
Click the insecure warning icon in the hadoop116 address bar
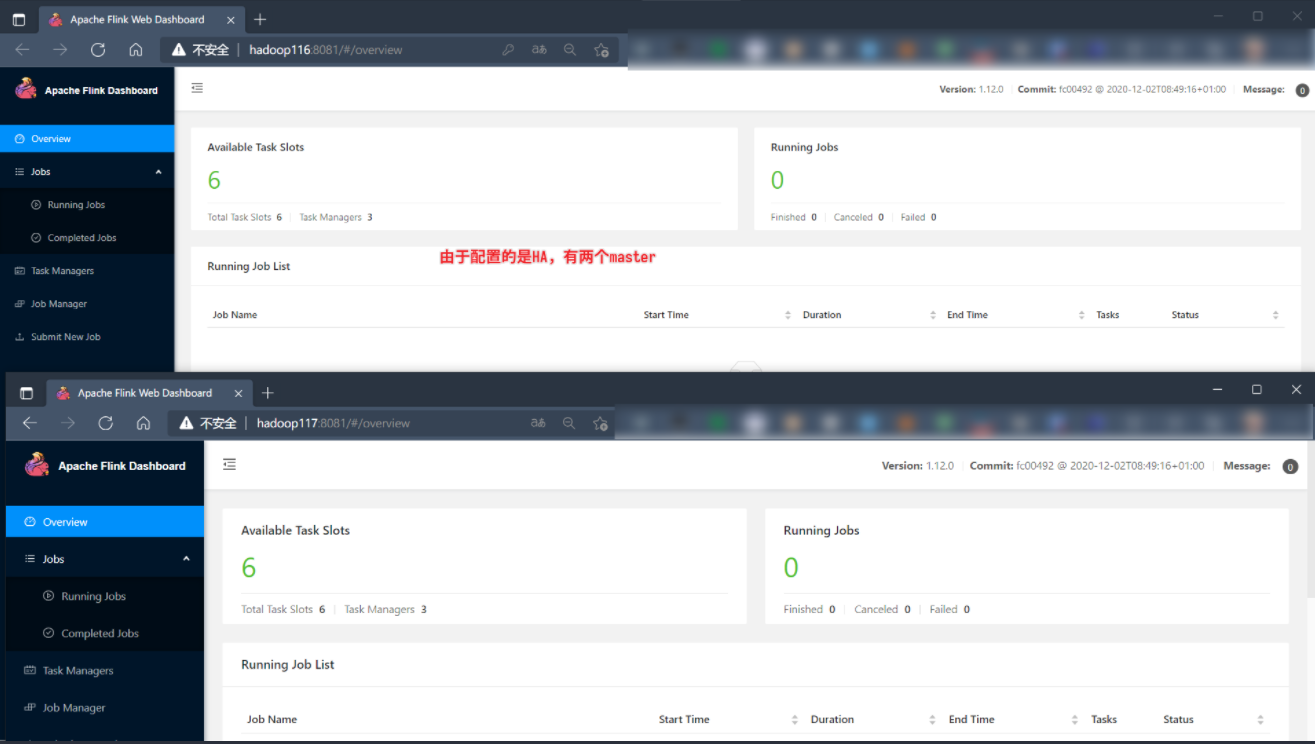(x=179, y=50)
